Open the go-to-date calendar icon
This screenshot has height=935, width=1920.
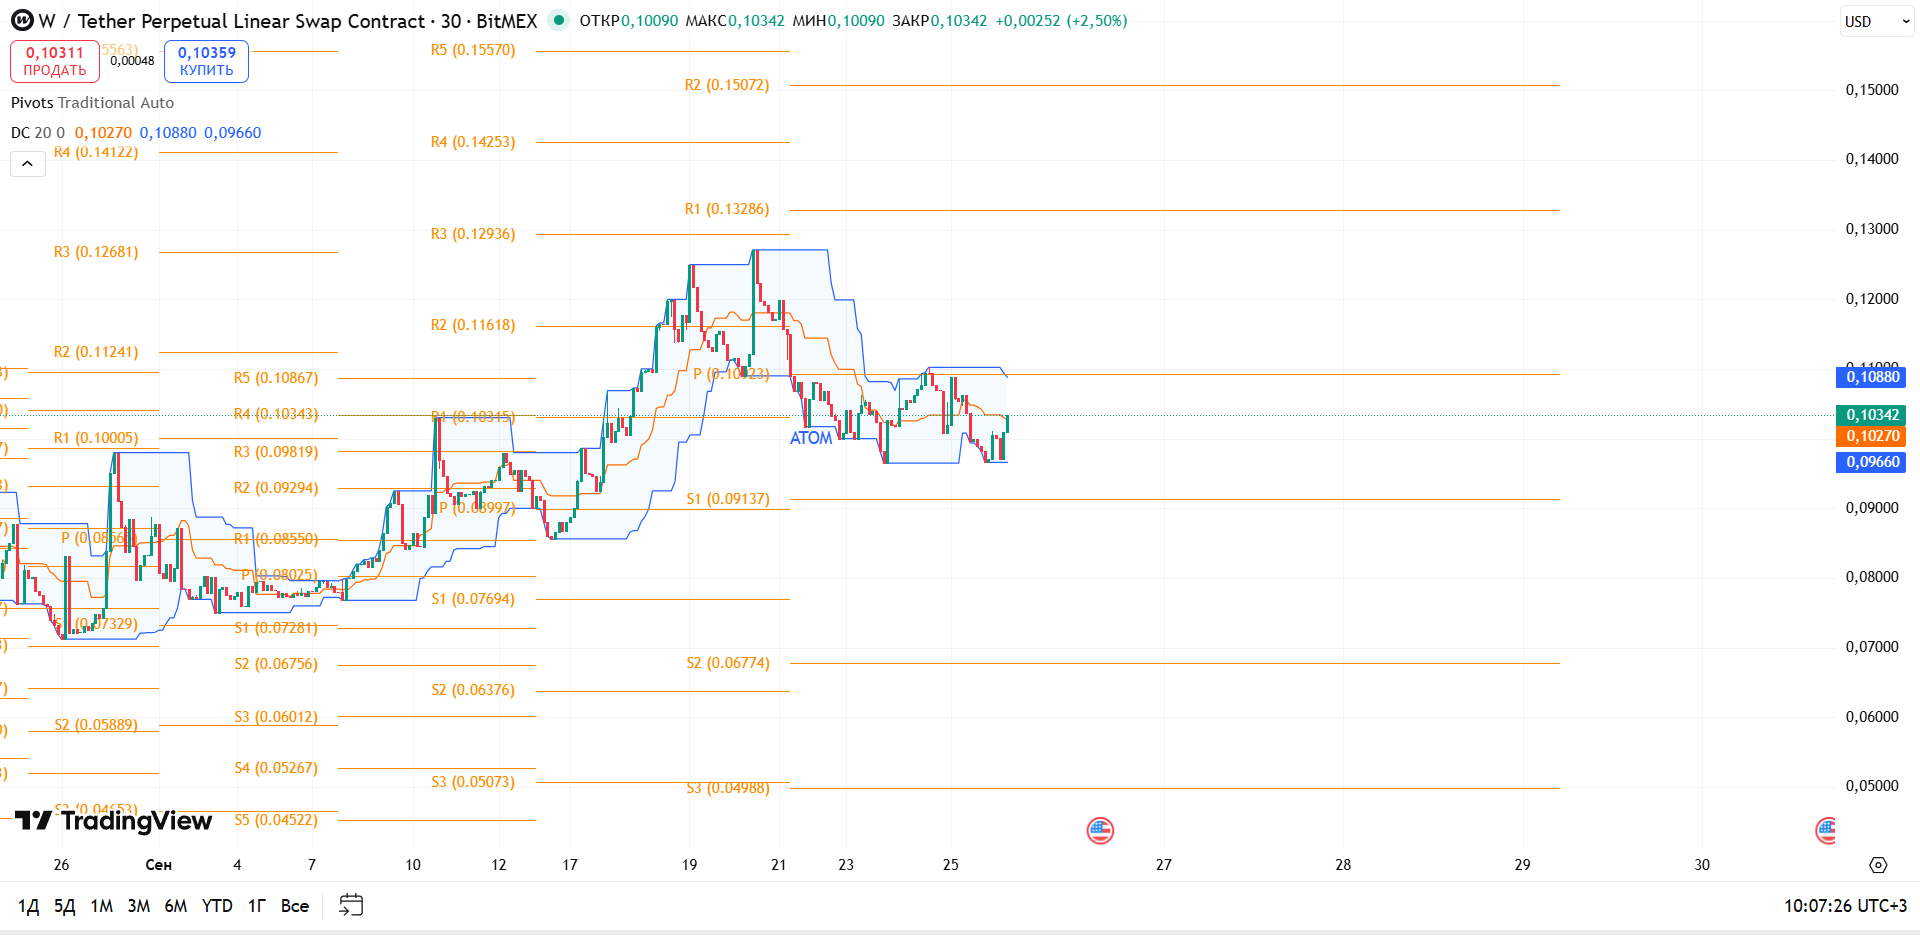[x=351, y=906]
